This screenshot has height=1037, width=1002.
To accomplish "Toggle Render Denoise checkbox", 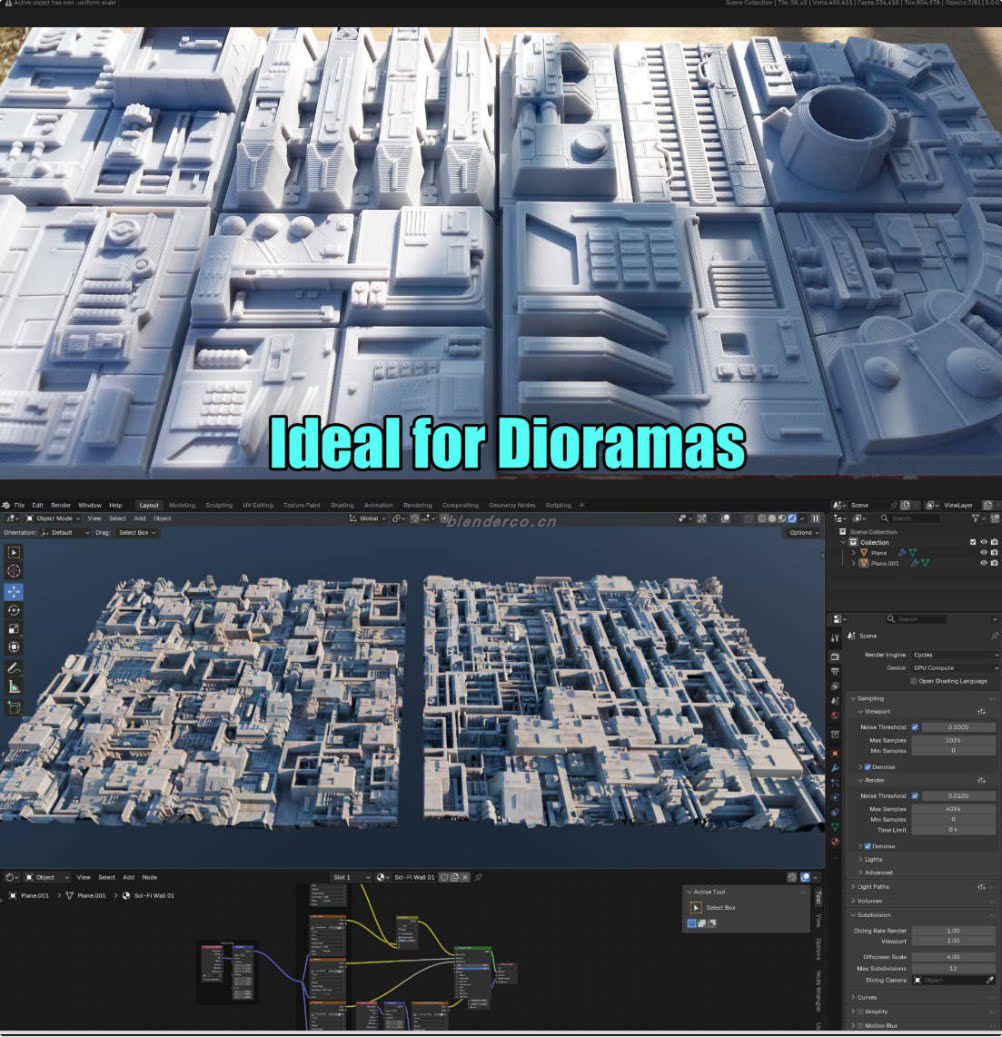I will (x=868, y=847).
